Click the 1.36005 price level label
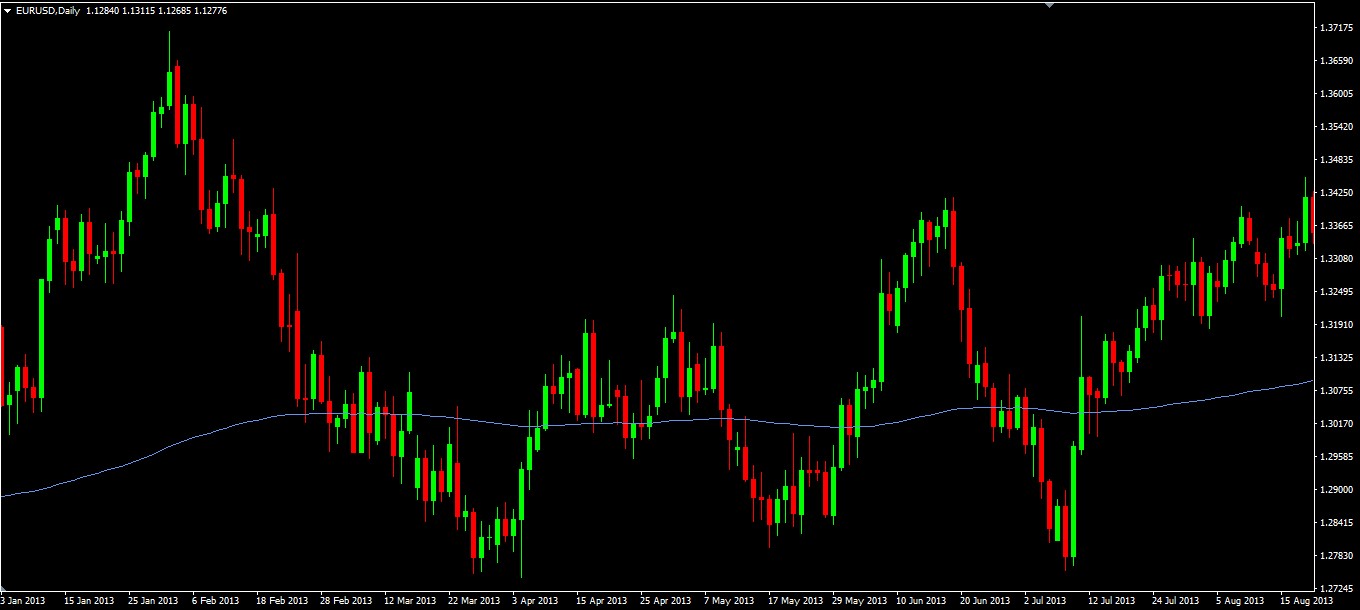 (x=1336, y=94)
